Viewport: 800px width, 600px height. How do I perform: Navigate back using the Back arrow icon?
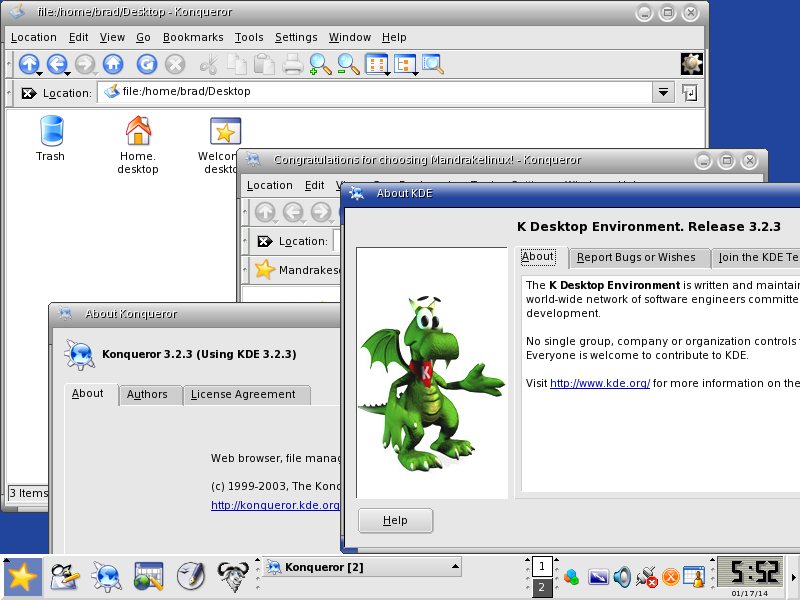pos(57,64)
